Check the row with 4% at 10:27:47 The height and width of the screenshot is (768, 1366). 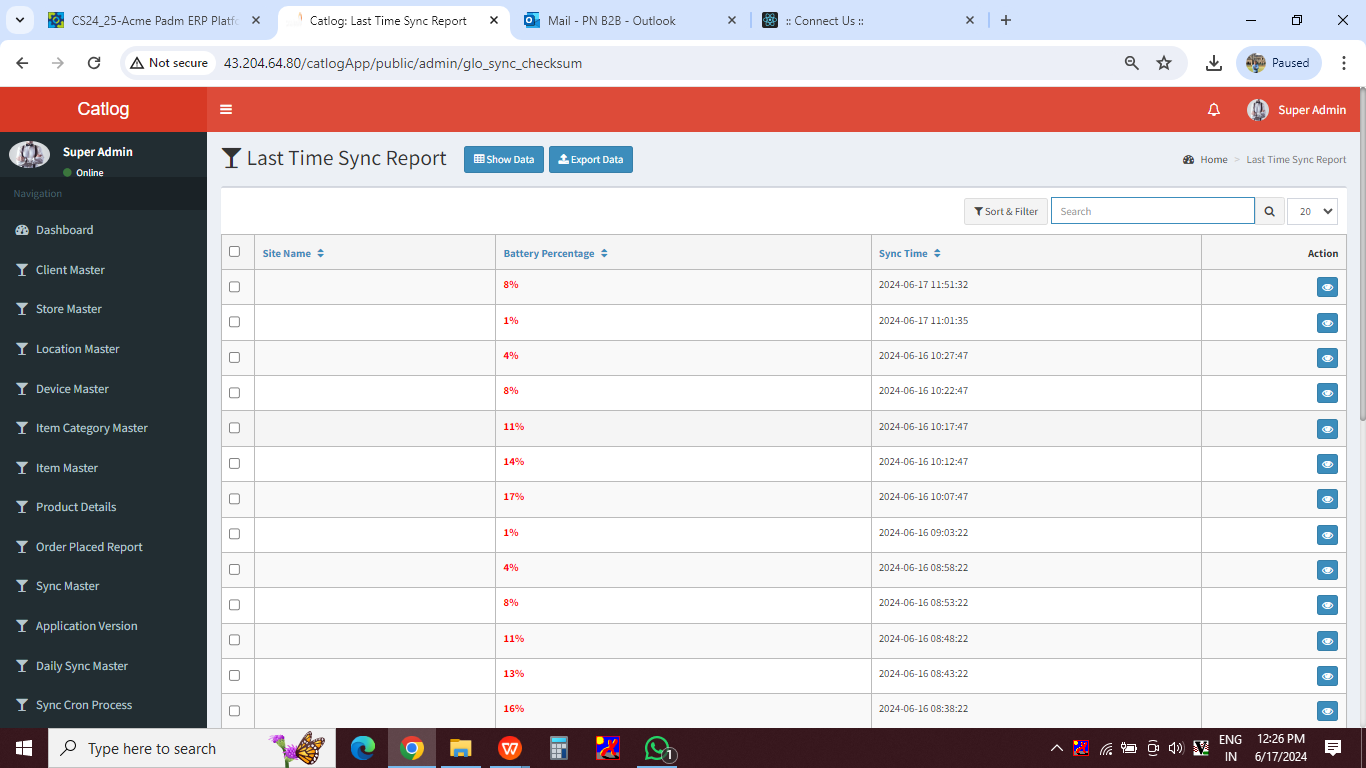[235, 357]
